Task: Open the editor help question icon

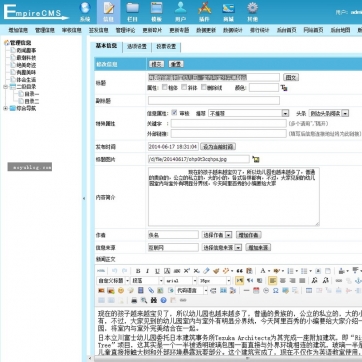Action: [163, 300]
